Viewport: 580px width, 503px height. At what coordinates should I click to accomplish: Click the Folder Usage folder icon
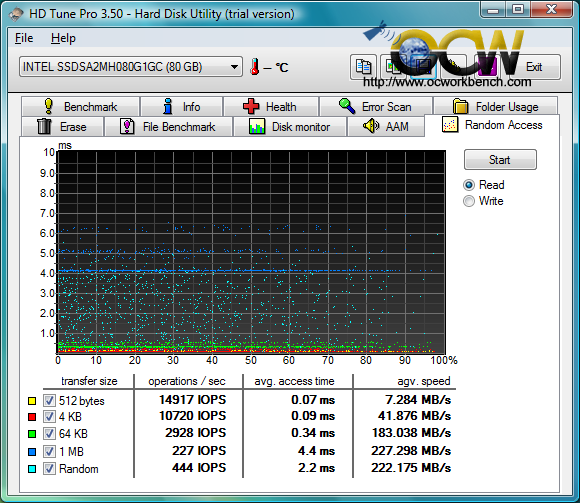(461, 107)
